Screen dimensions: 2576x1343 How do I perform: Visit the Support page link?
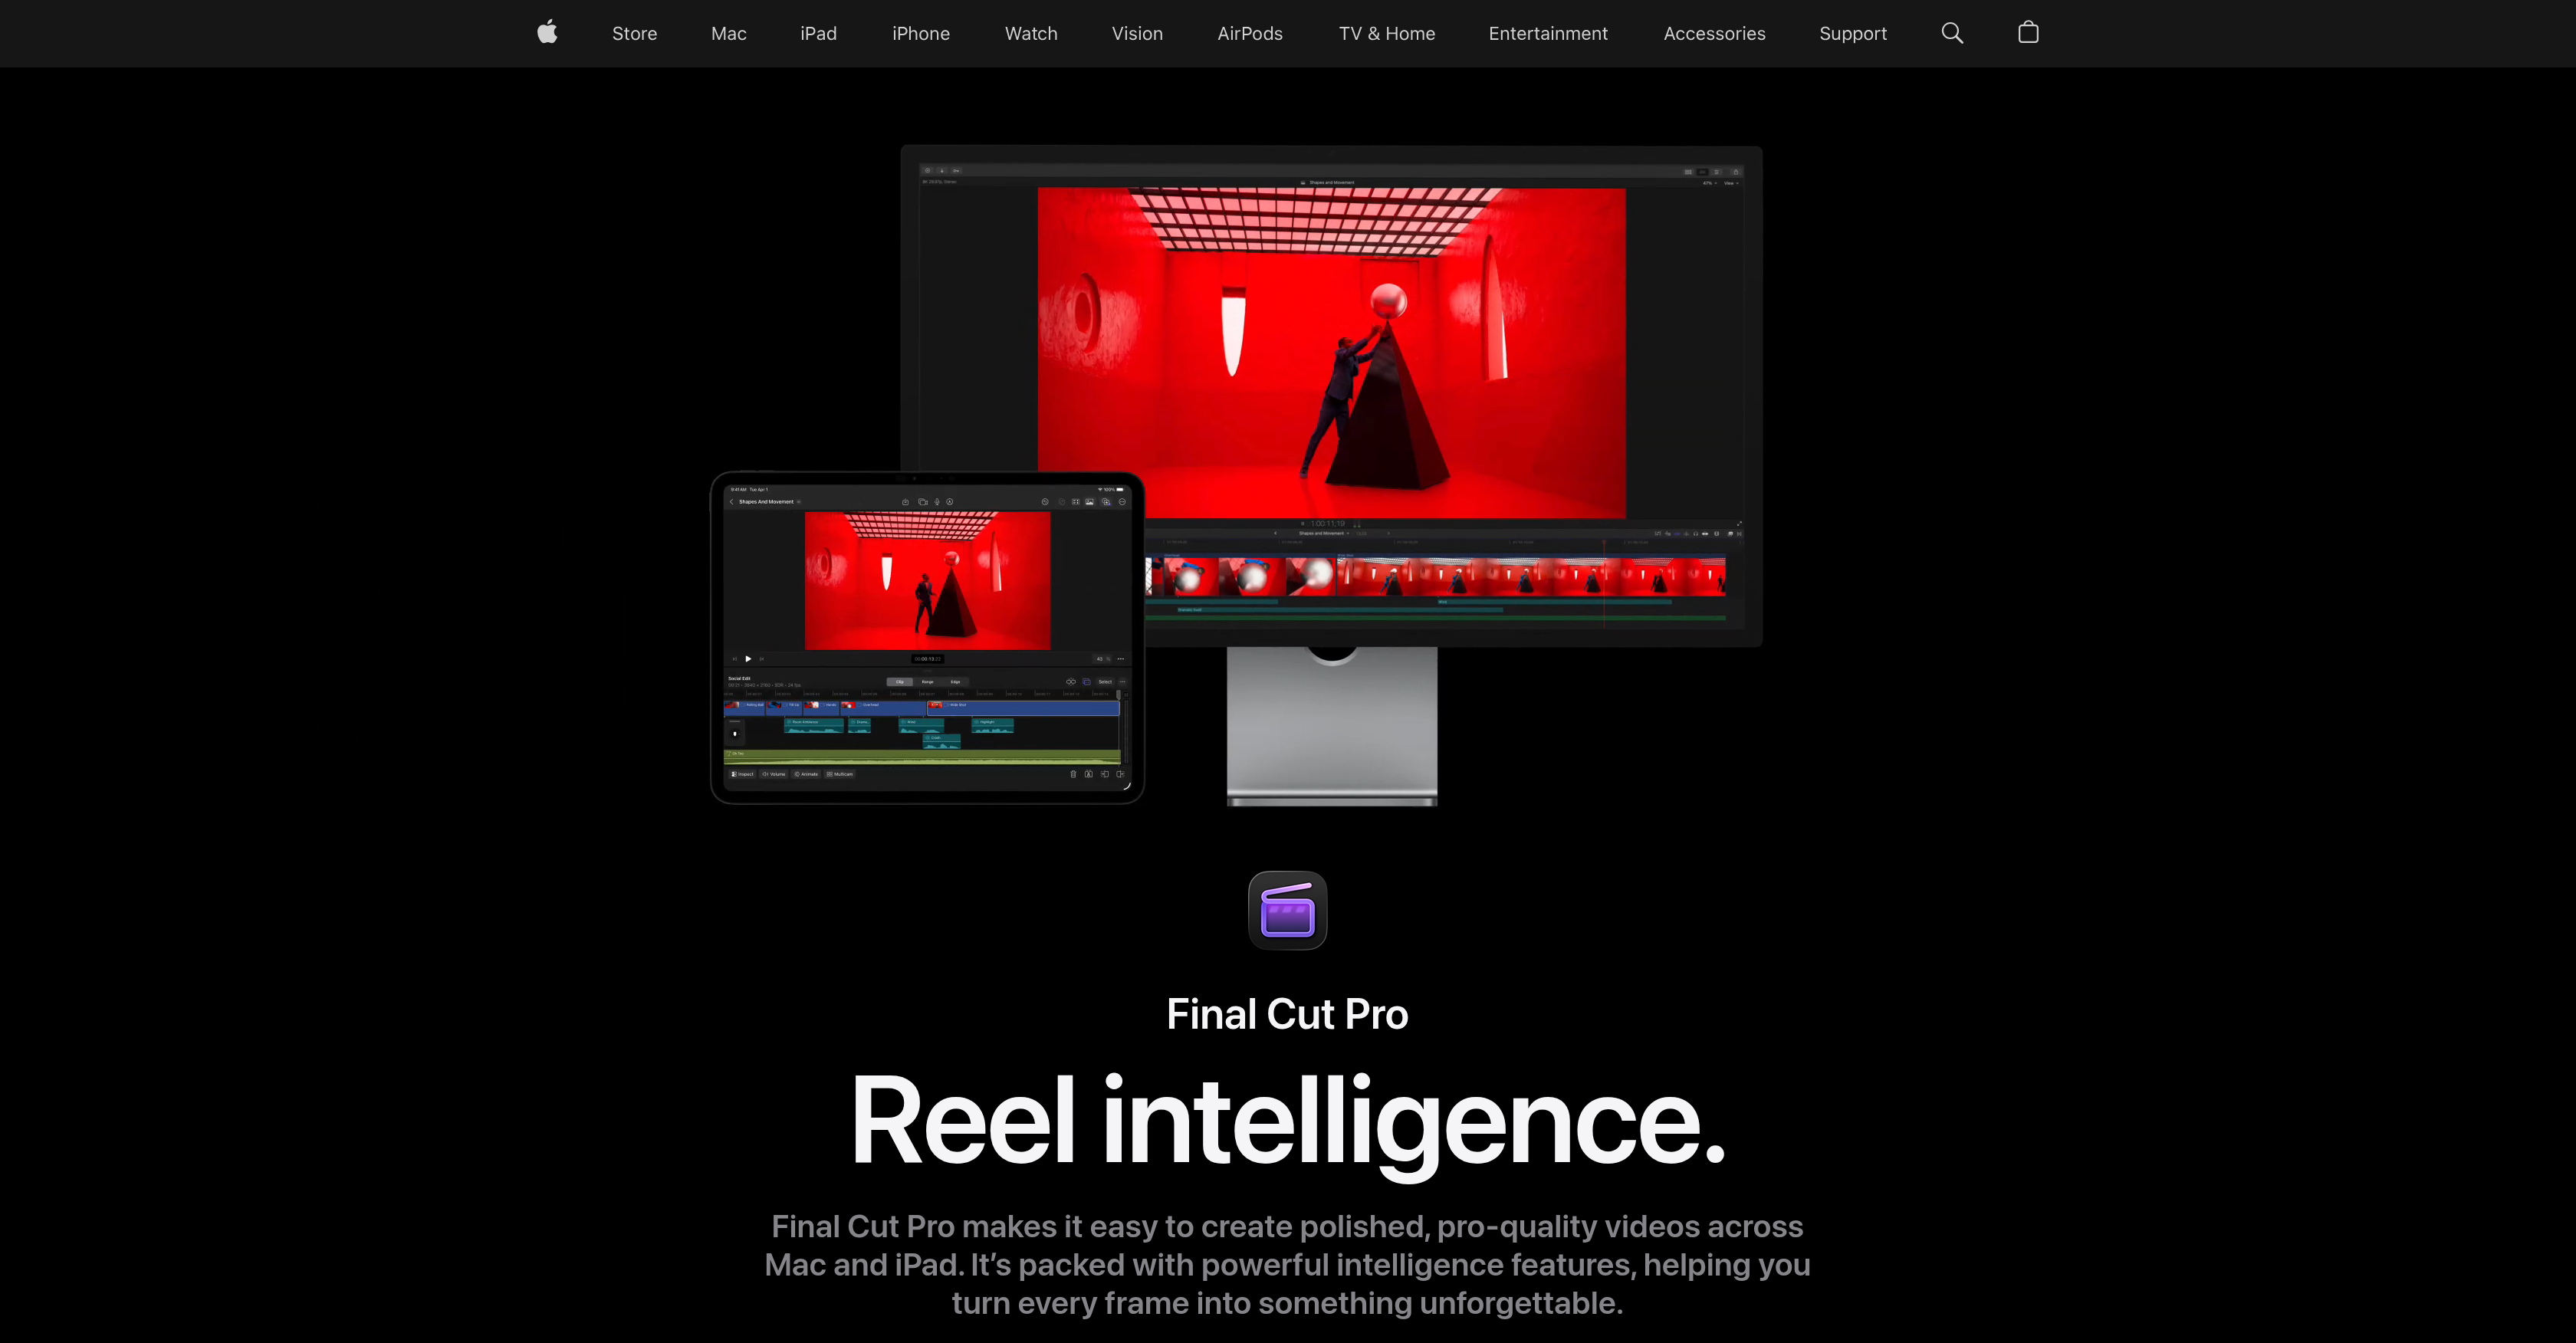(1853, 33)
